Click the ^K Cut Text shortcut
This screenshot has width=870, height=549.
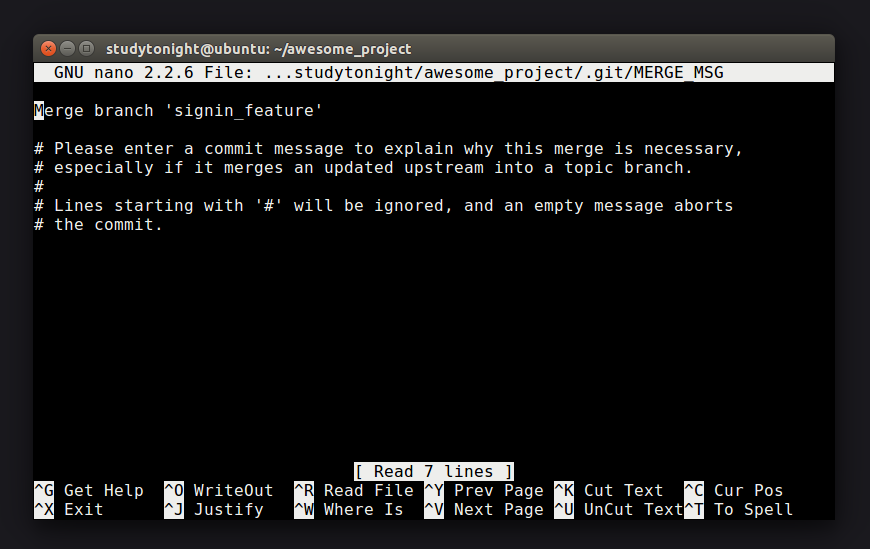[x=609, y=491]
